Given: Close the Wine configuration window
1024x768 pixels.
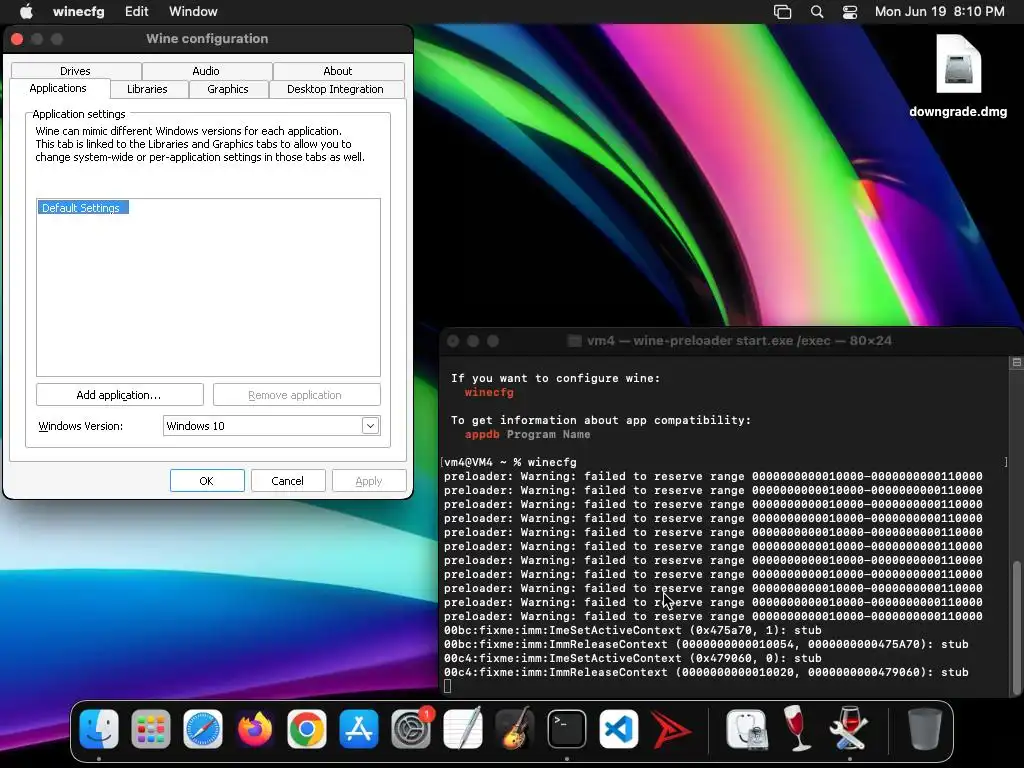Looking at the screenshot, I should point(17,39).
